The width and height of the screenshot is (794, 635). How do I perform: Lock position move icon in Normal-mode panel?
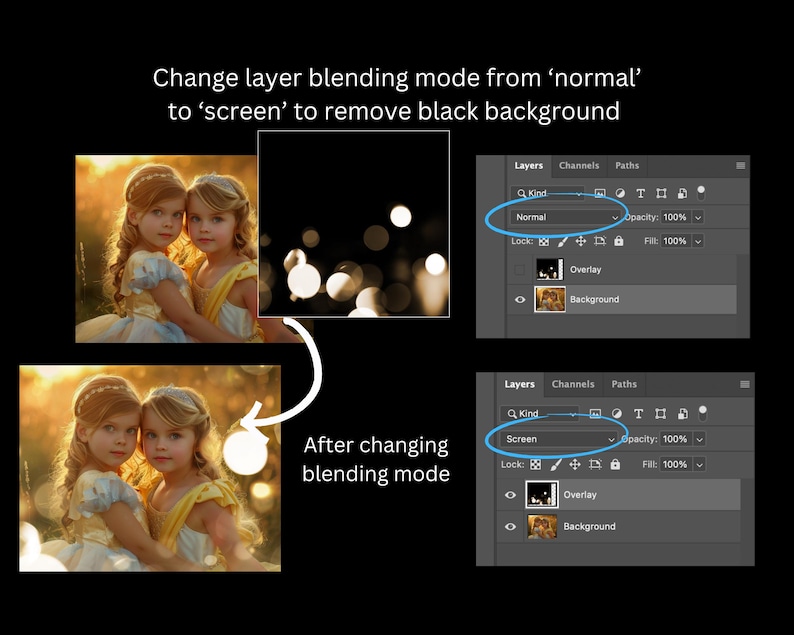[x=581, y=242]
